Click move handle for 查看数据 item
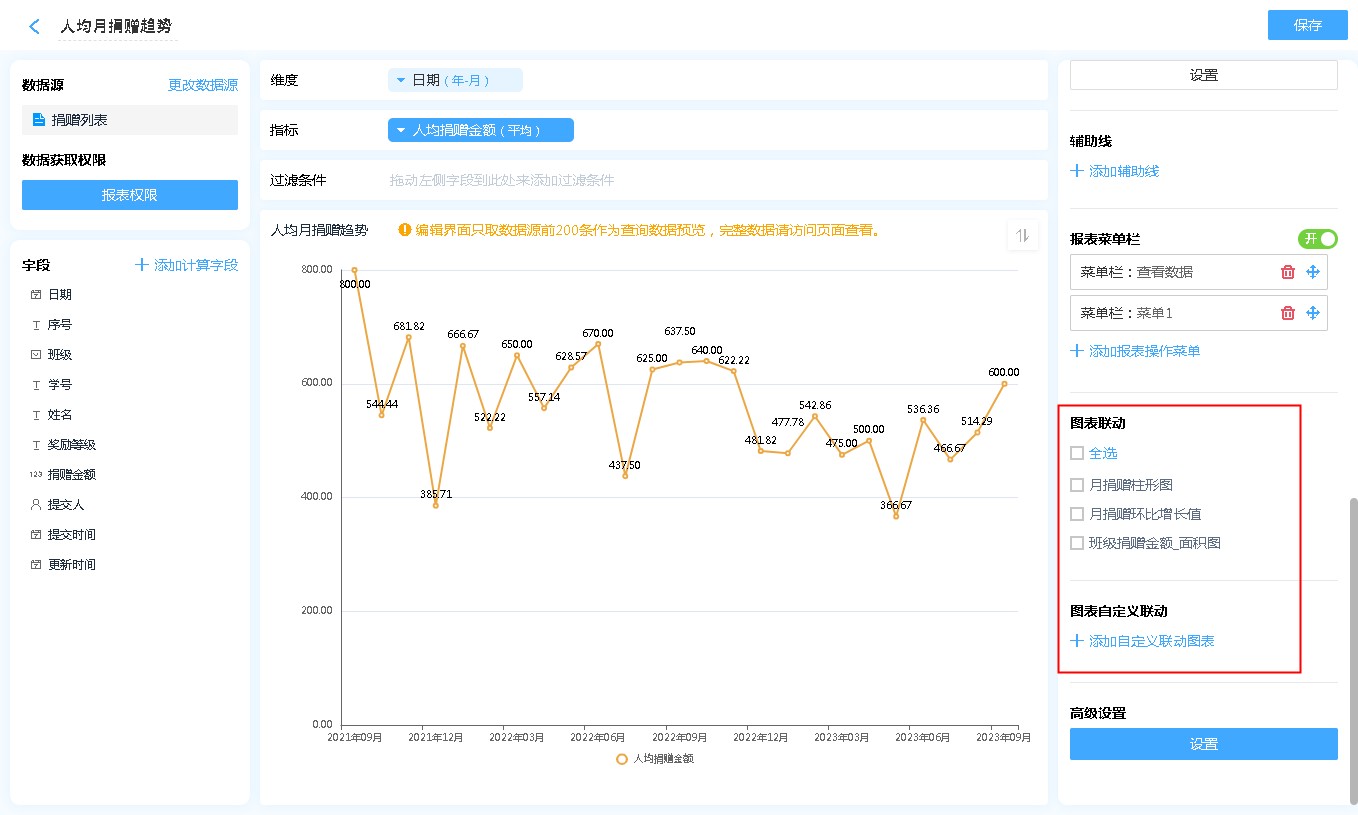This screenshot has width=1358, height=815. (x=1313, y=272)
